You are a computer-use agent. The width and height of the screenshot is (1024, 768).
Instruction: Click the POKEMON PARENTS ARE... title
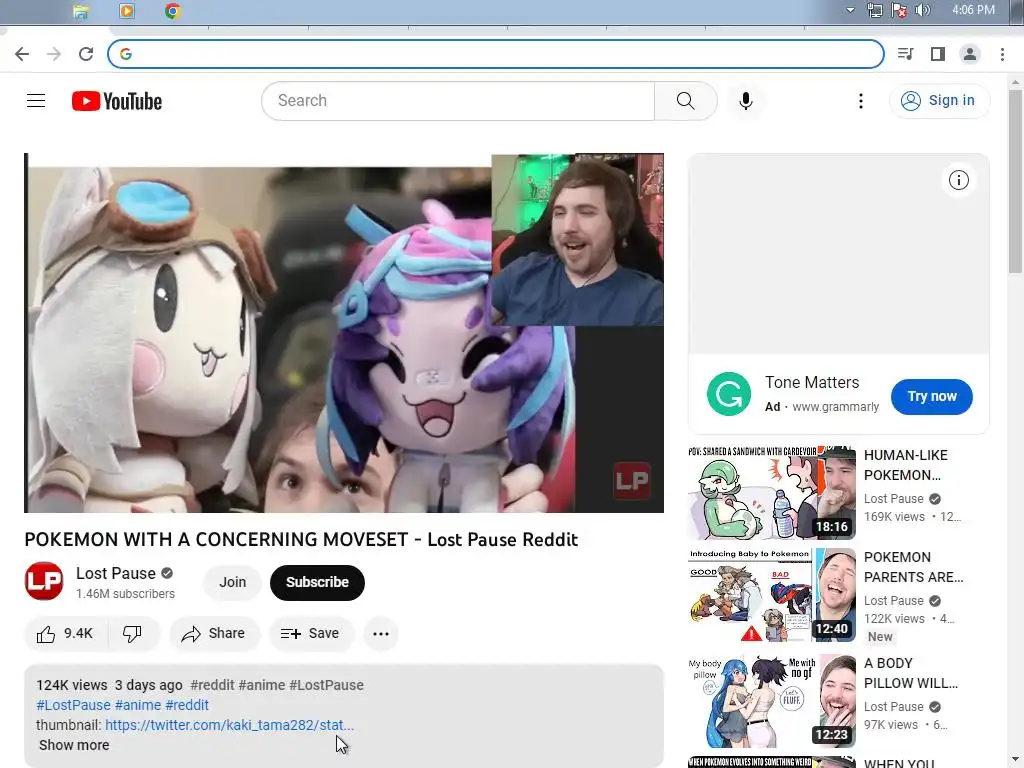(x=914, y=567)
